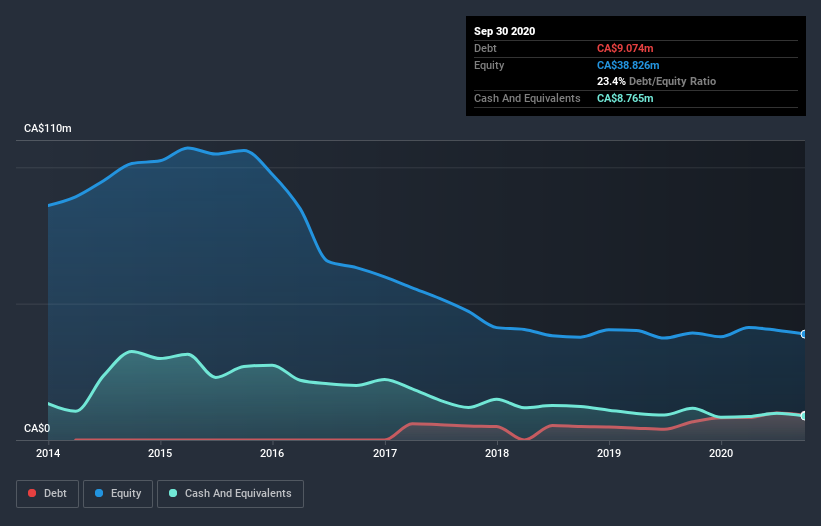The height and width of the screenshot is (526, 821).
Task: Click the Sep 30 2020 tooltip date
Action: point(504,31)
